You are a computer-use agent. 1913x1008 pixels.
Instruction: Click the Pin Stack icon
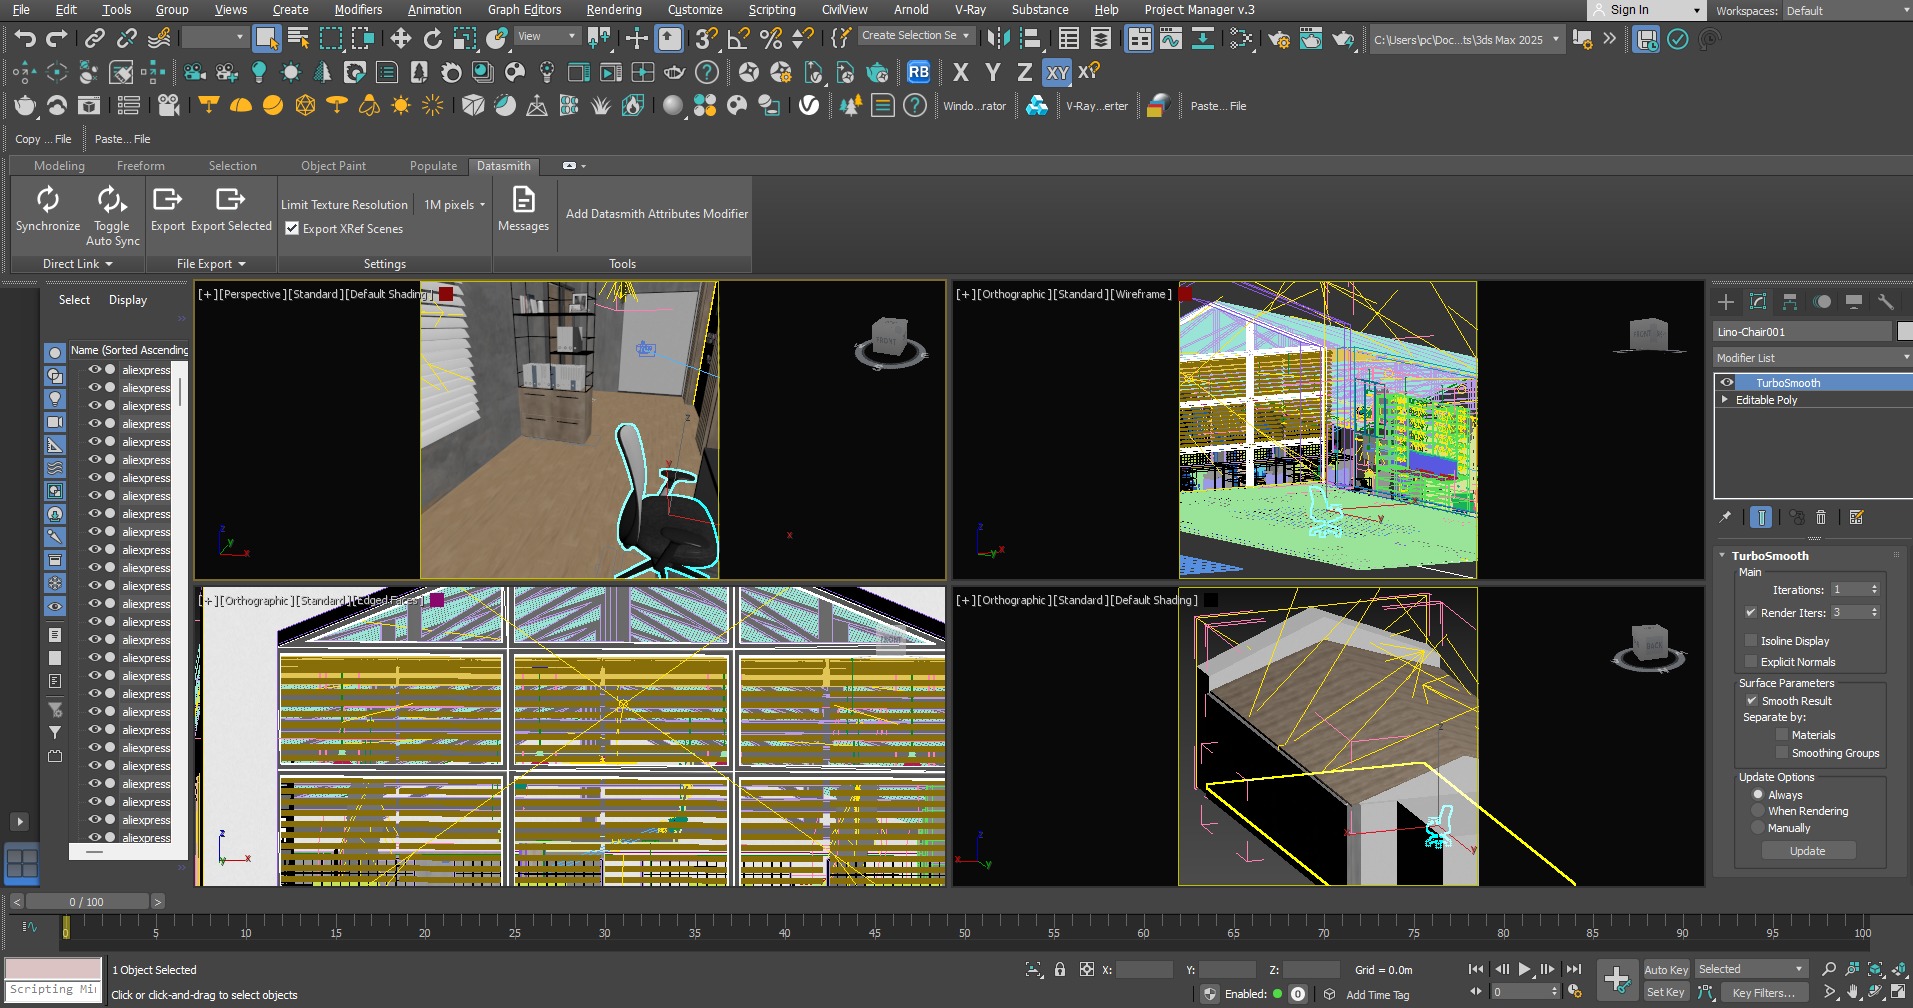(1725, 517)
